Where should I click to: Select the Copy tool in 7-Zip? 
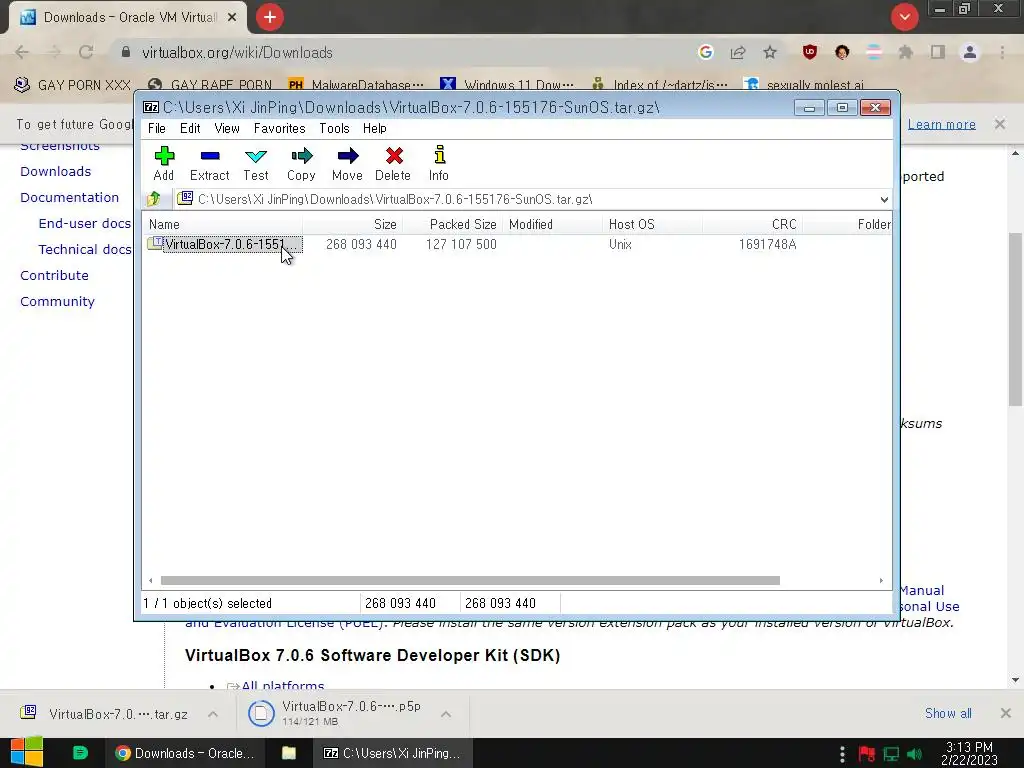pyautogui.click(x=301, y=163)
